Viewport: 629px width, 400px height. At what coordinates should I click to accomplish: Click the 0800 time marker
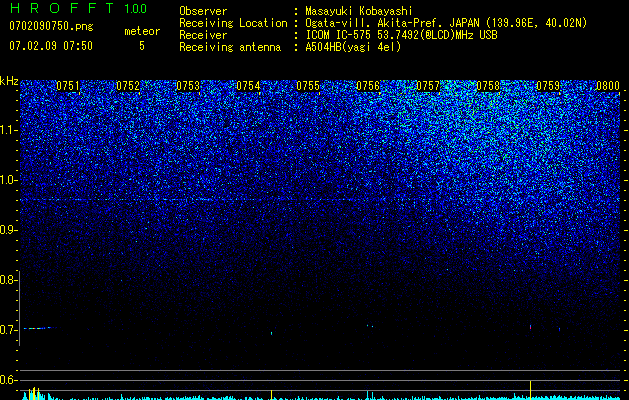click(x=608, y=85)
